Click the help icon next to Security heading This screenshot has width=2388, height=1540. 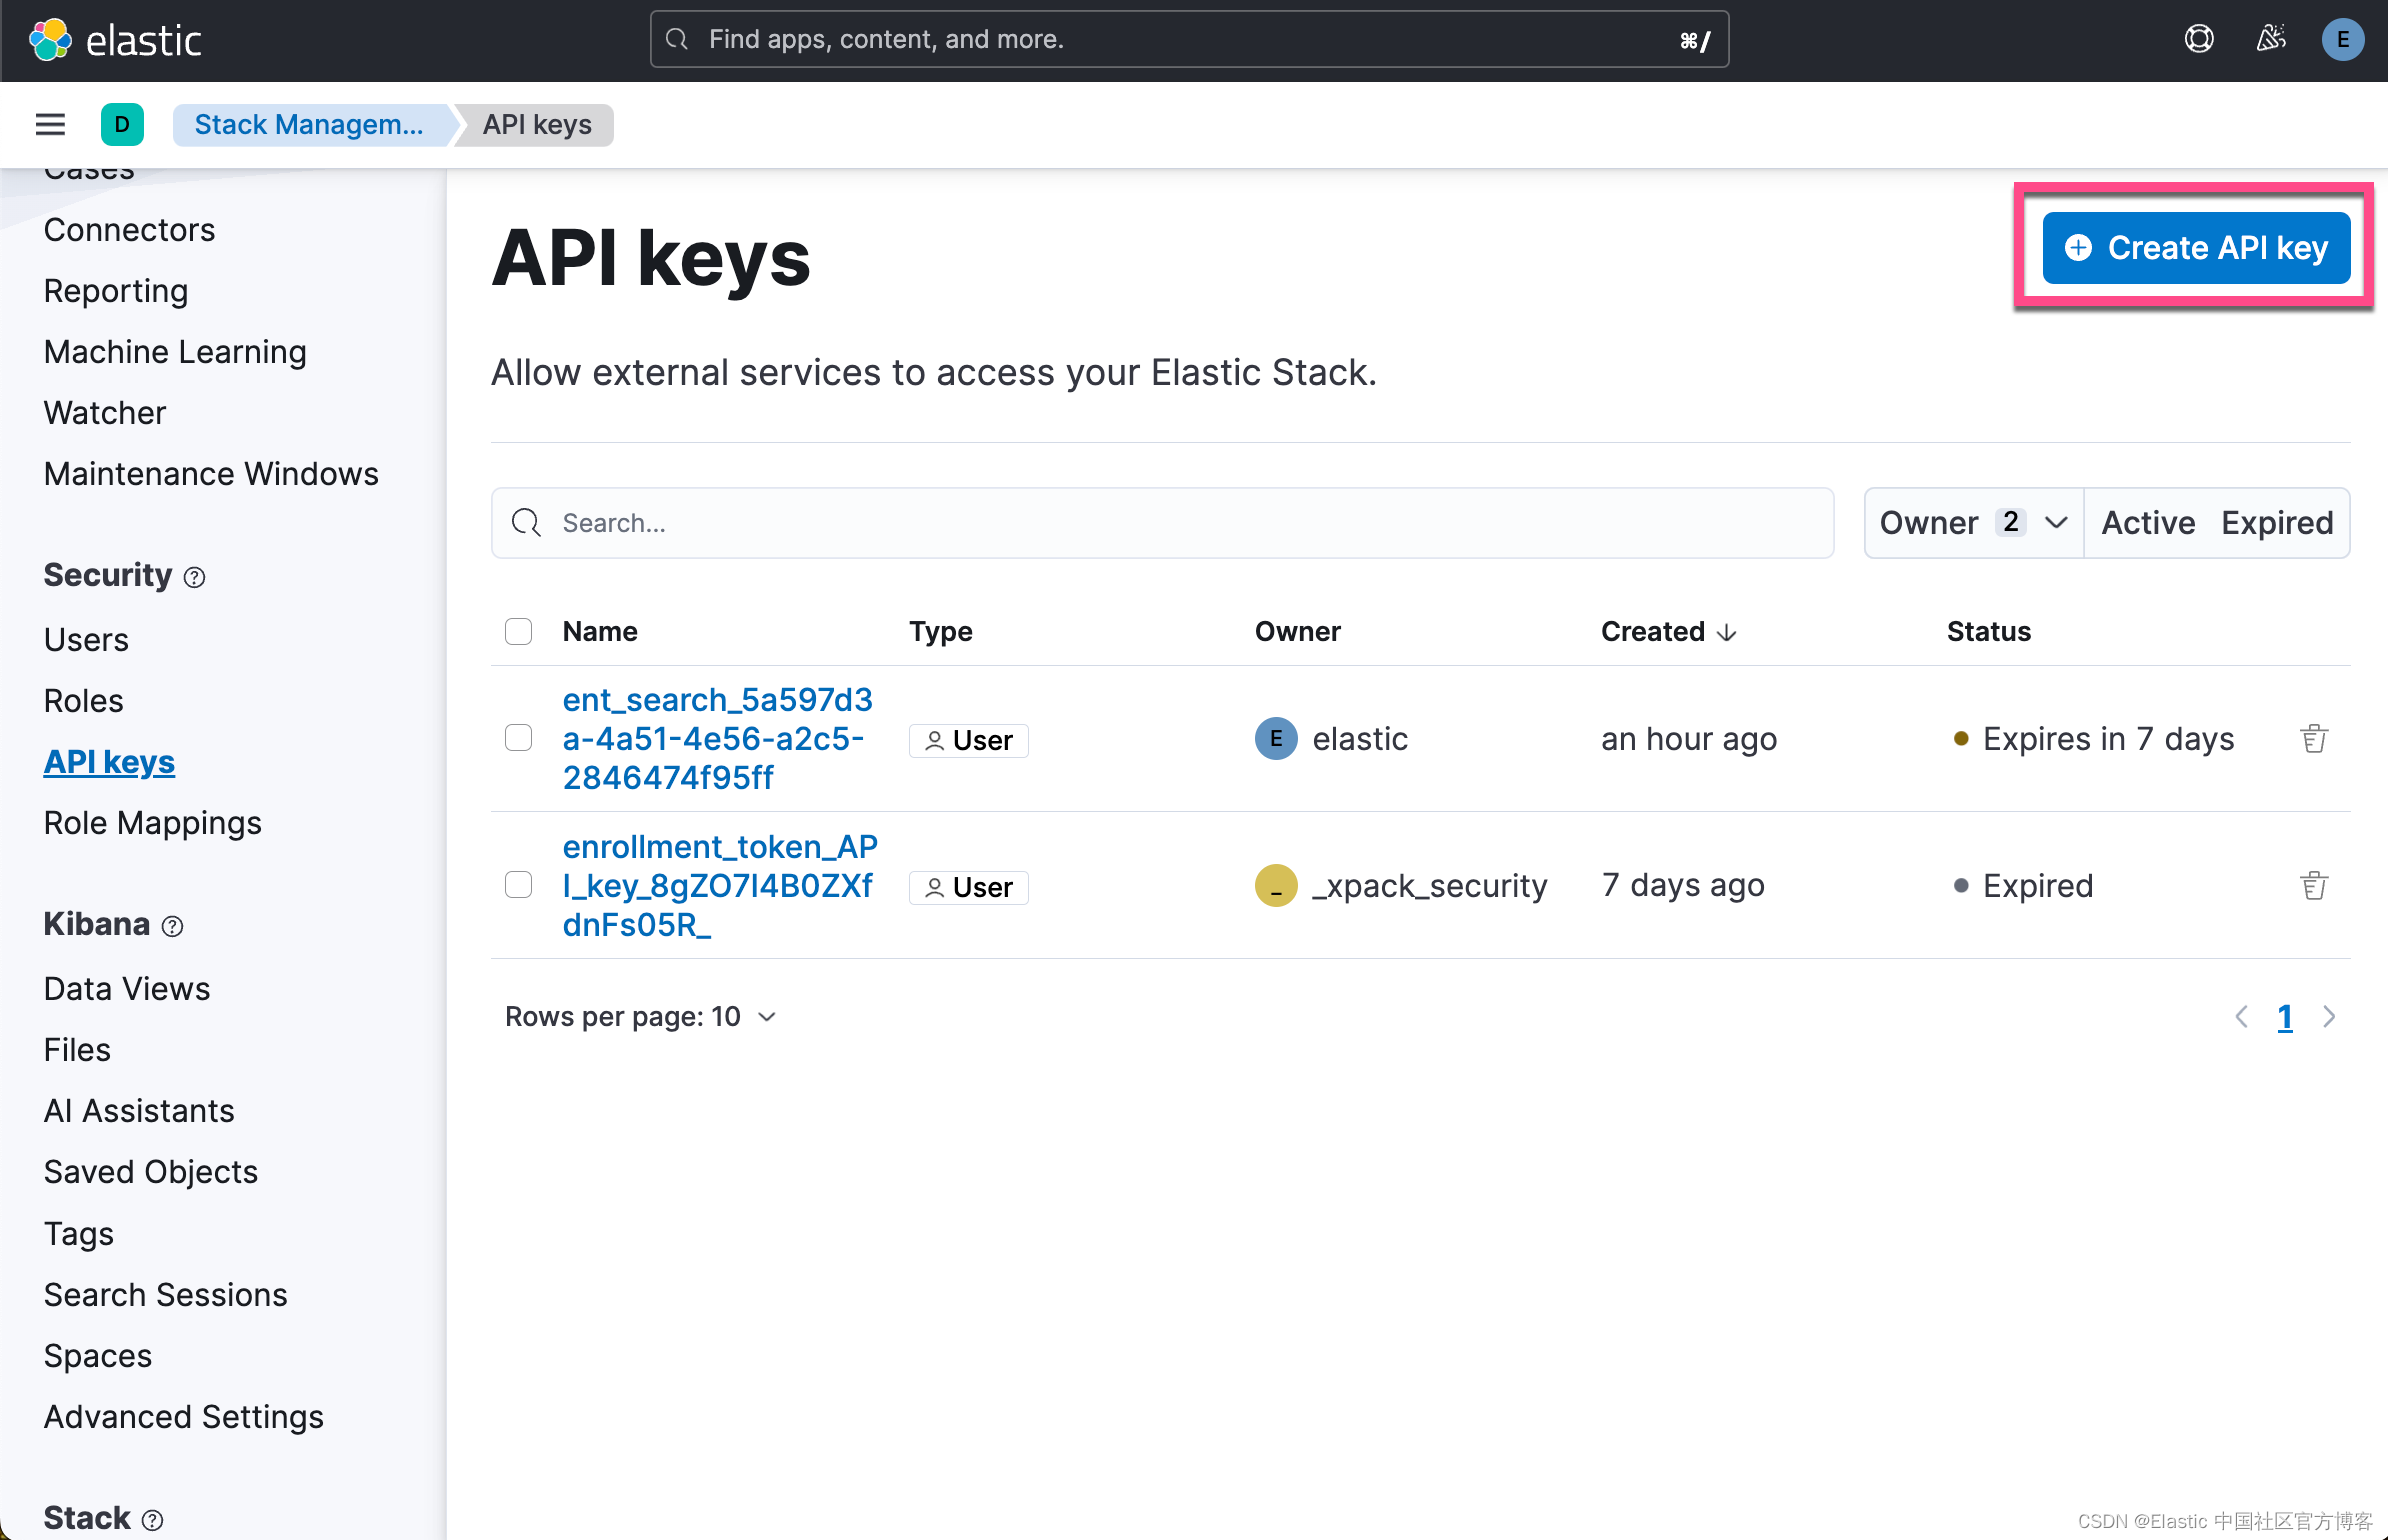click(194, 577)
